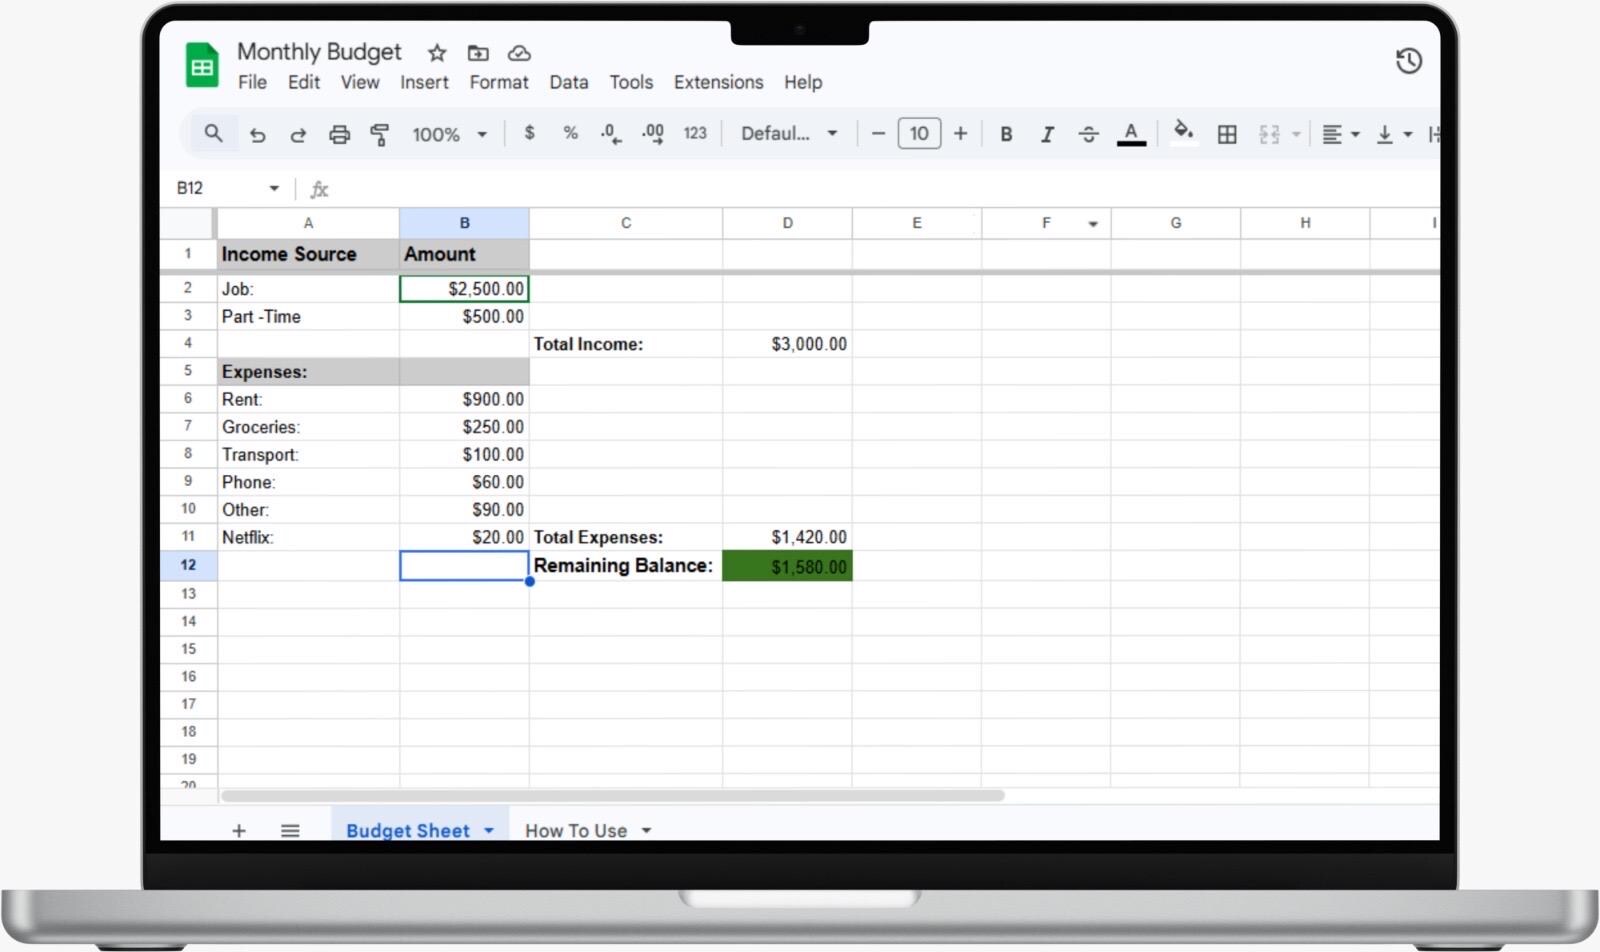Click the font size input field
Viewport: 1600px width, 952px height.
(919, 133)
